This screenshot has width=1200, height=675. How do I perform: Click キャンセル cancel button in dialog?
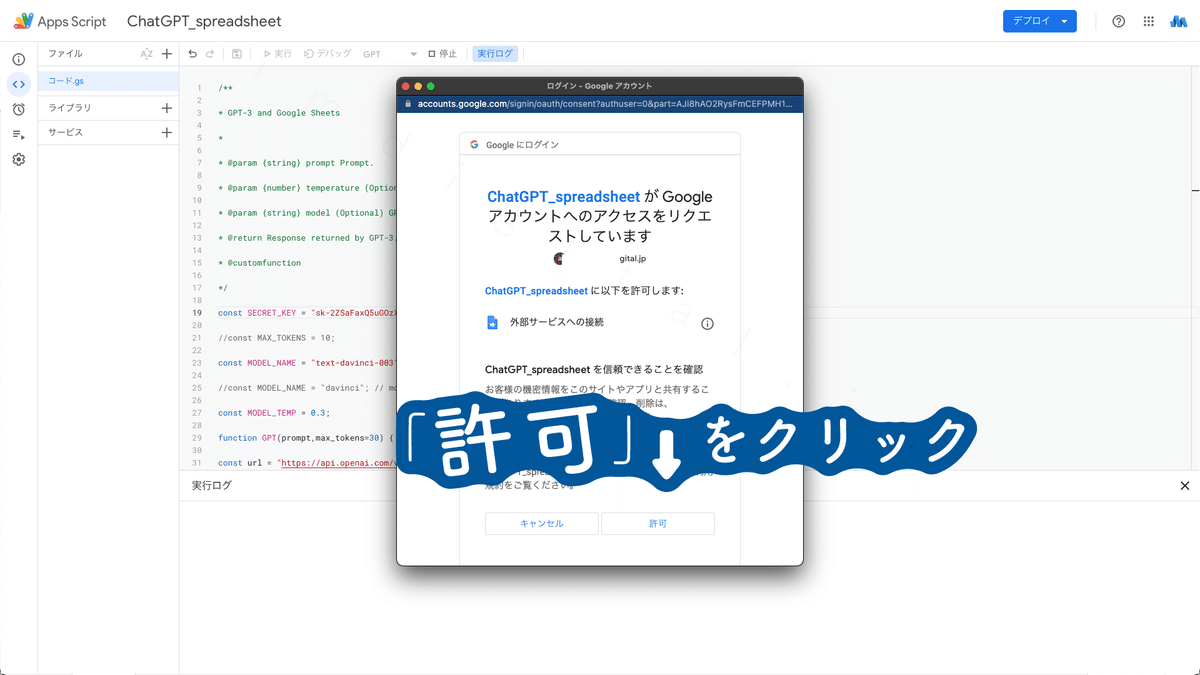click(542, 524)
